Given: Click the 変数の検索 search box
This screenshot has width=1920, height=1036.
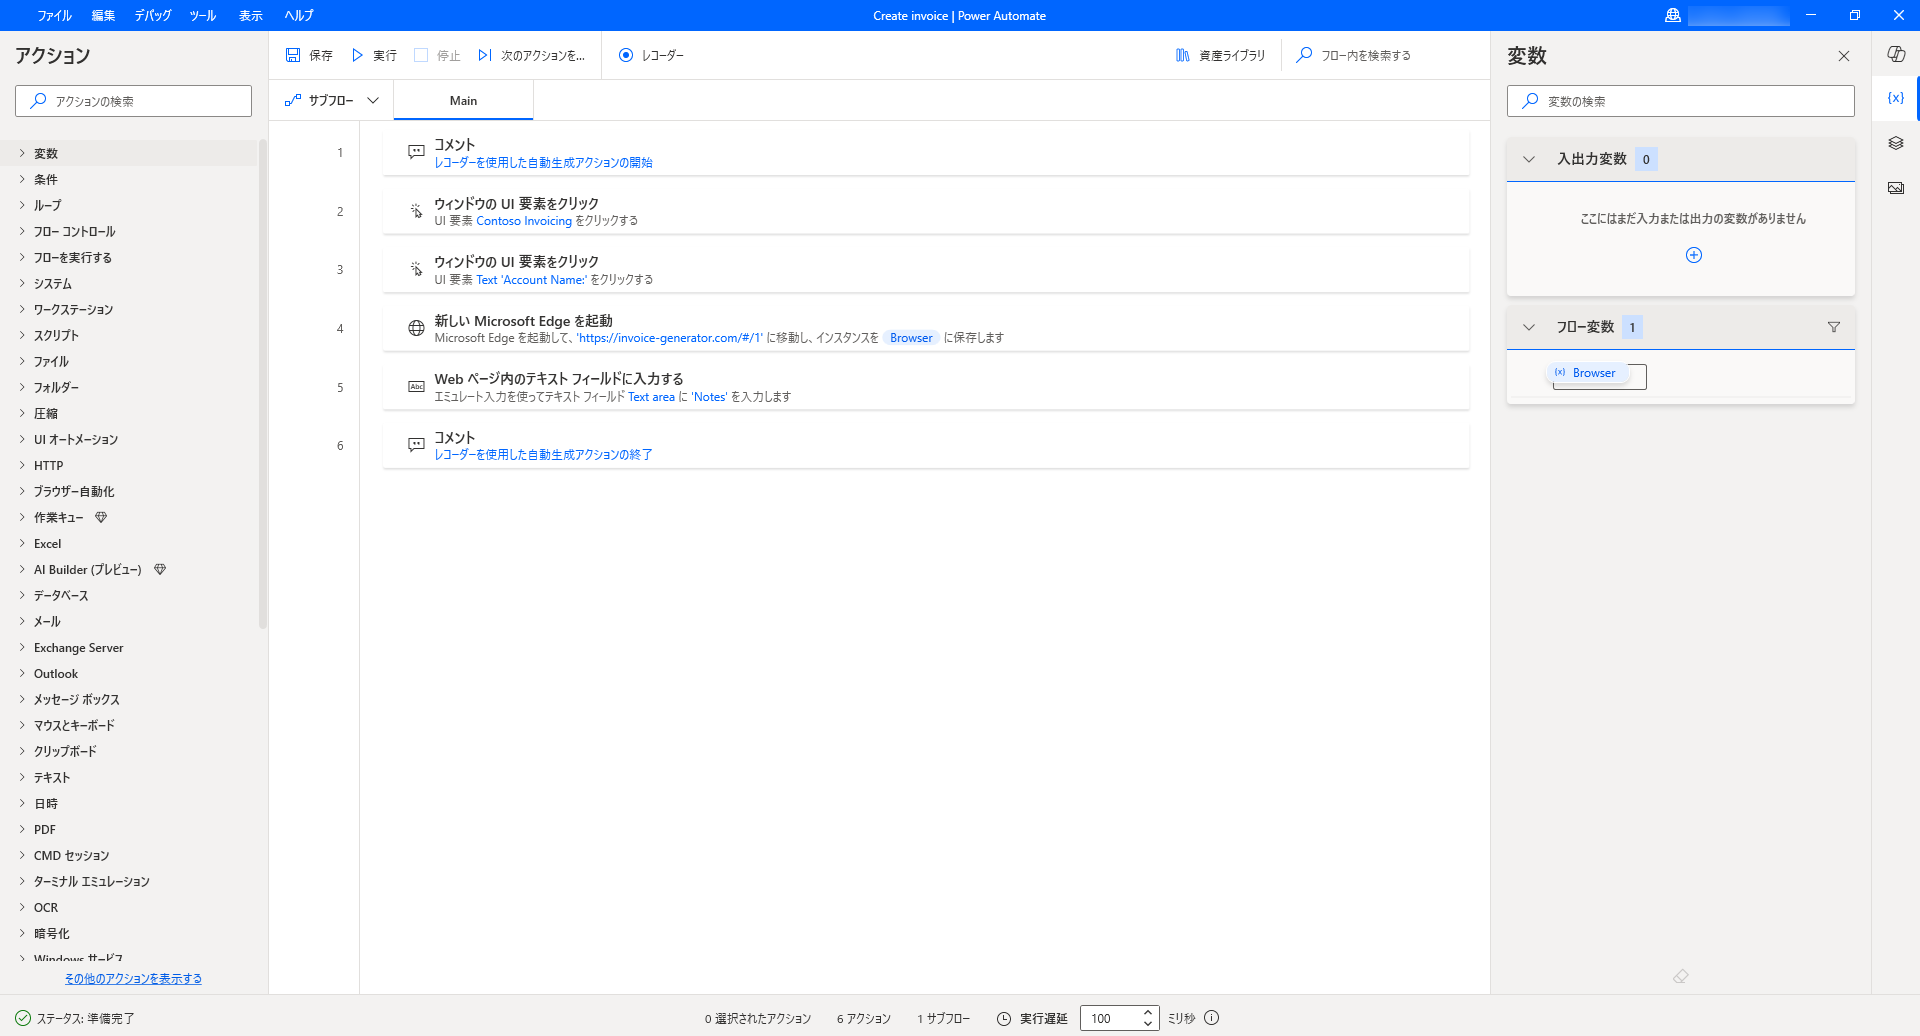Looking at the screenshot, I should (1680, 101).
